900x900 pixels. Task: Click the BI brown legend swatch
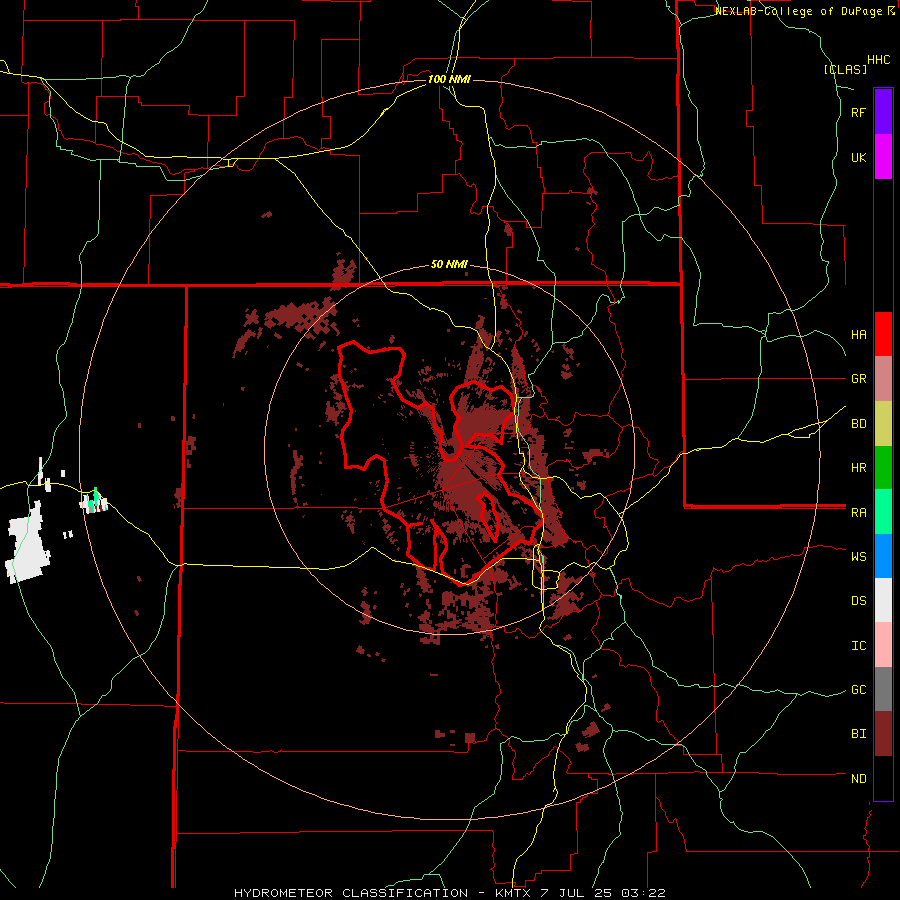pos(883,734)
